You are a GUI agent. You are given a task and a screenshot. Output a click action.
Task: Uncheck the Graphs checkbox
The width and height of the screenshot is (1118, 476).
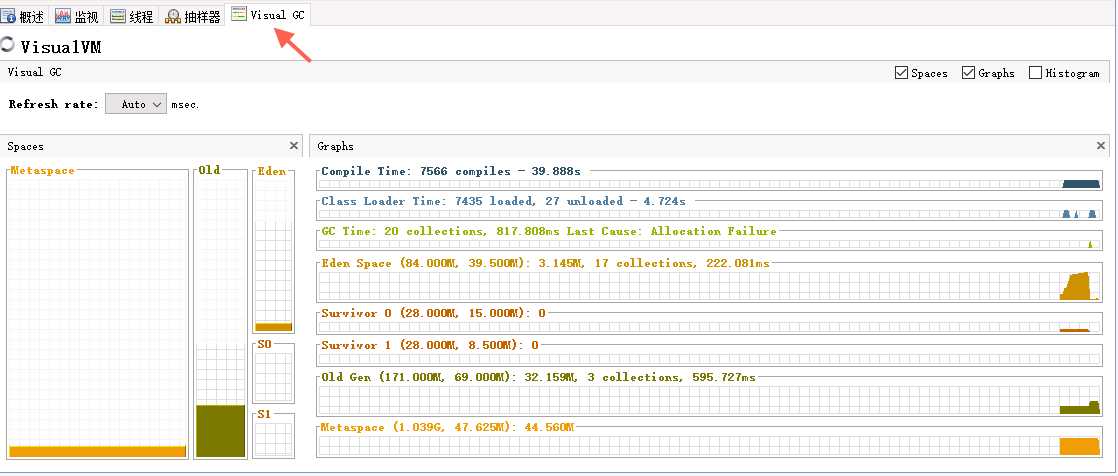click(968, 73)
